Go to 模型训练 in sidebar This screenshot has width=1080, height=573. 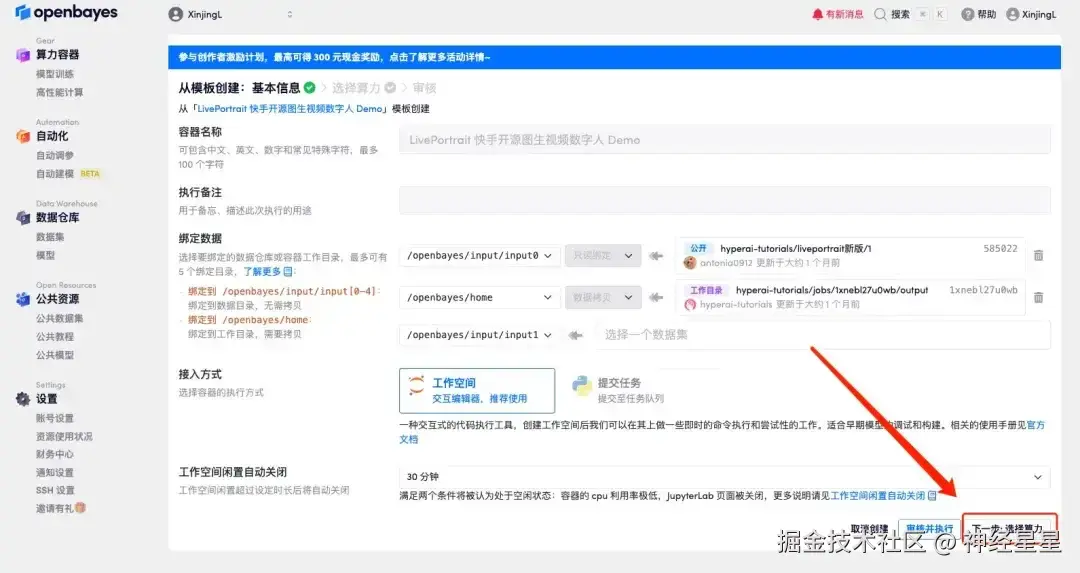[54, 74]
